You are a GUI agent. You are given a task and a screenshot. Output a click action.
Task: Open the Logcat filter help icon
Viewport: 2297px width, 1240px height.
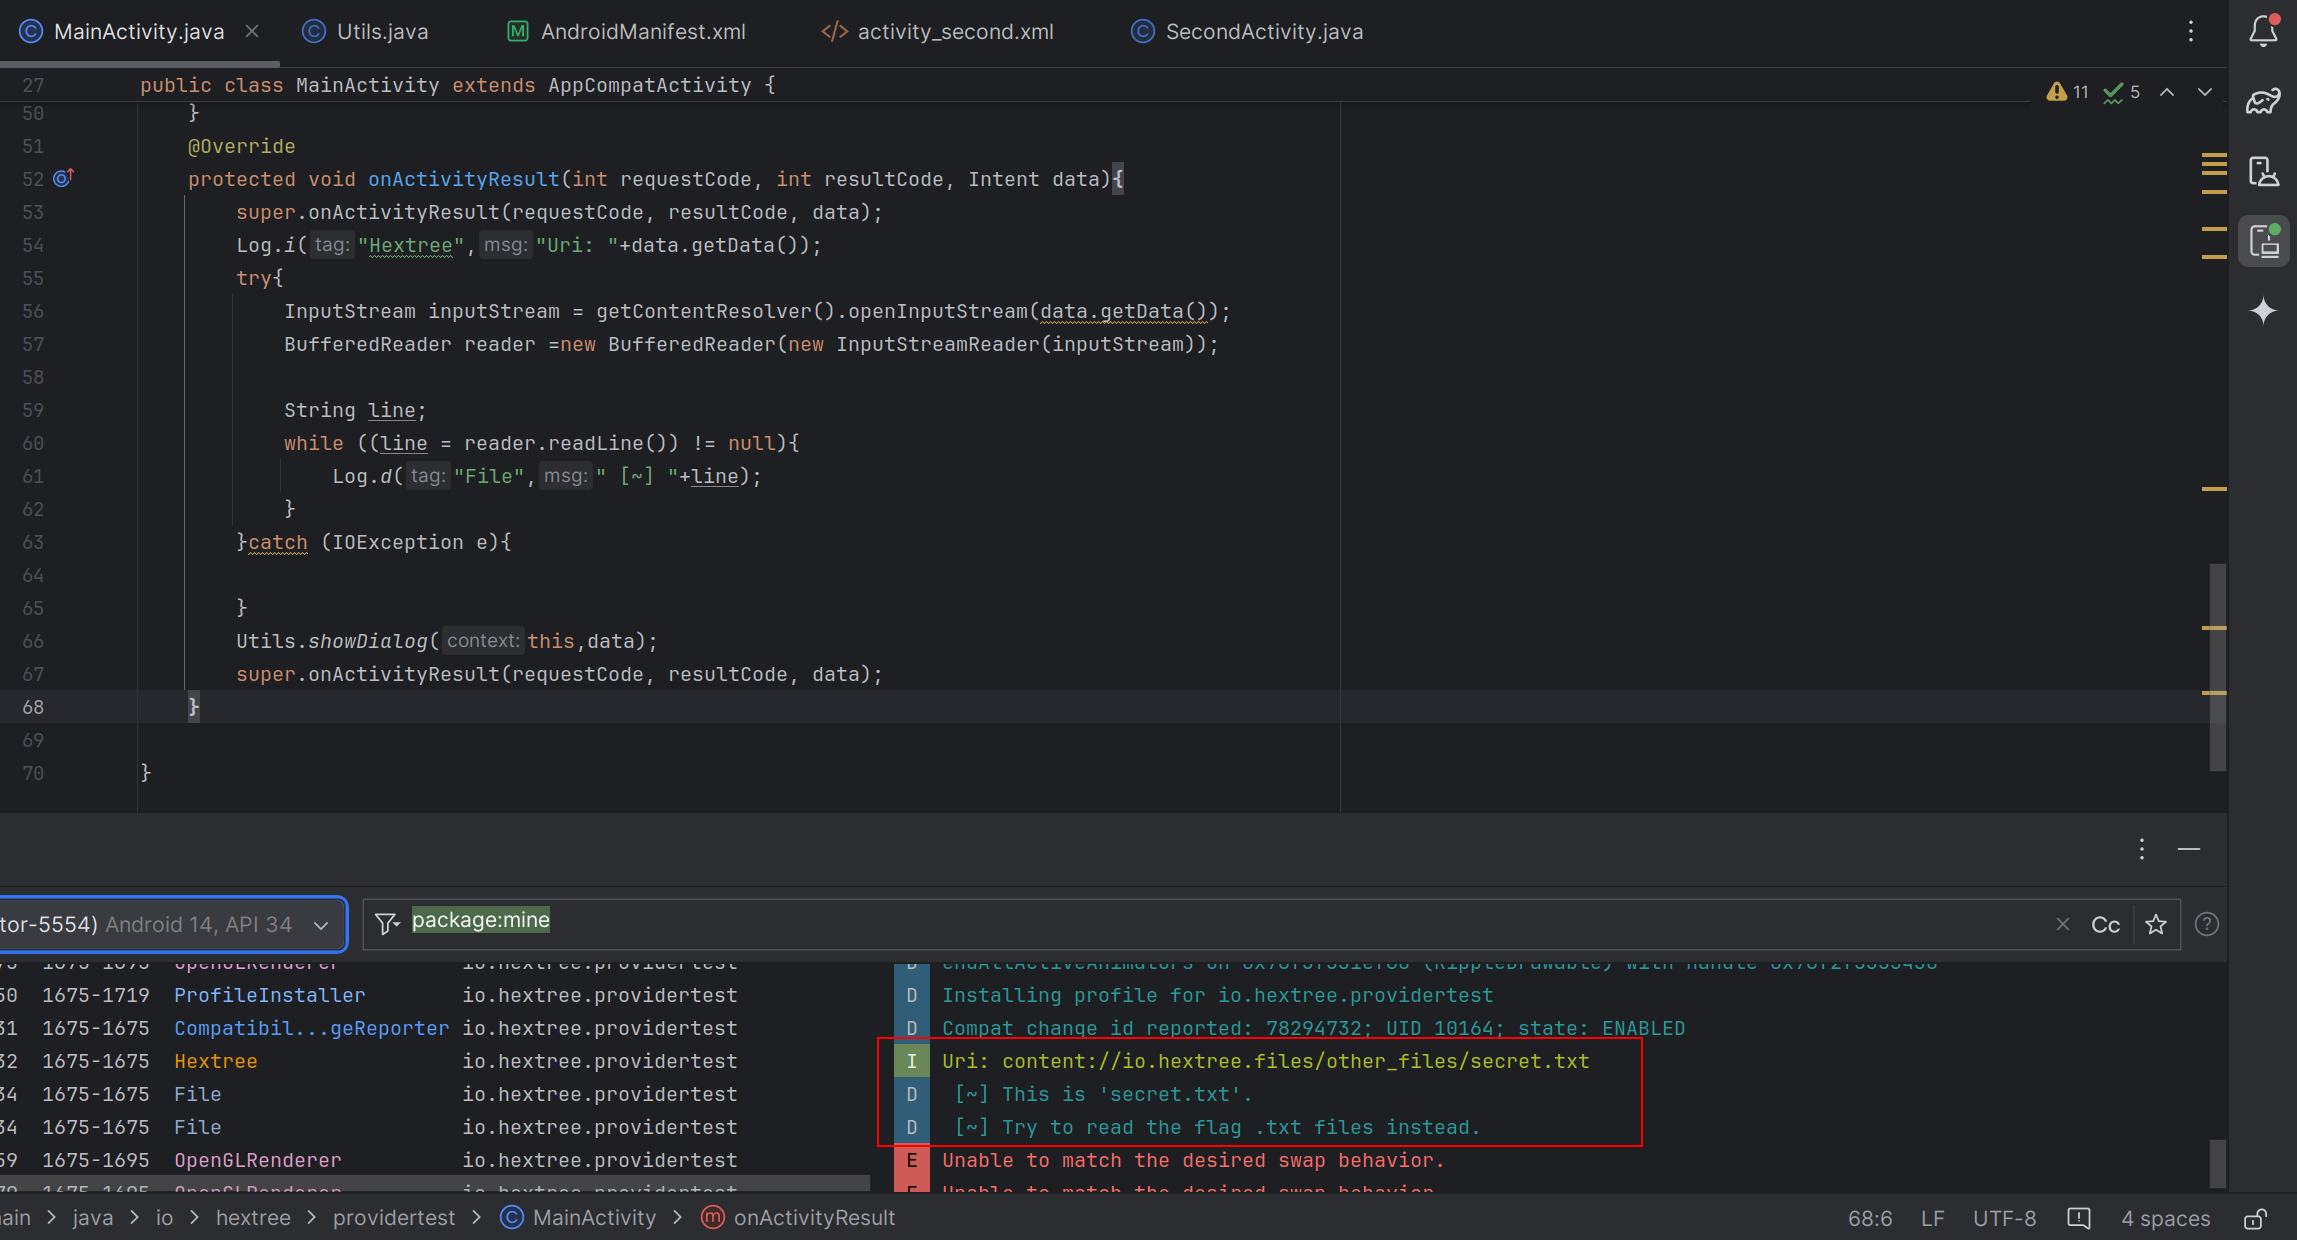tap(2206, 924)
